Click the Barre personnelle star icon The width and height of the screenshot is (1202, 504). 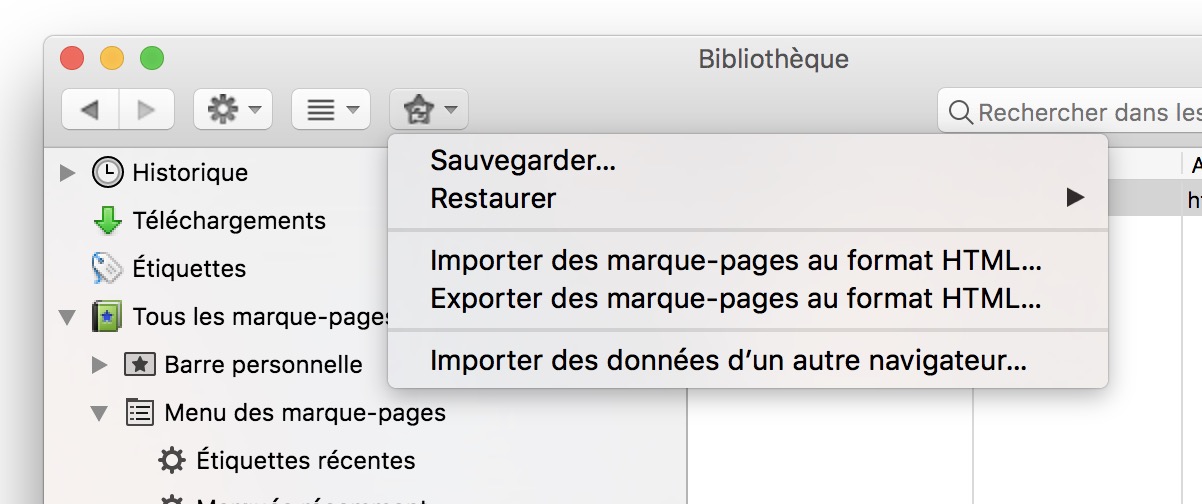[x=139, y=365]
